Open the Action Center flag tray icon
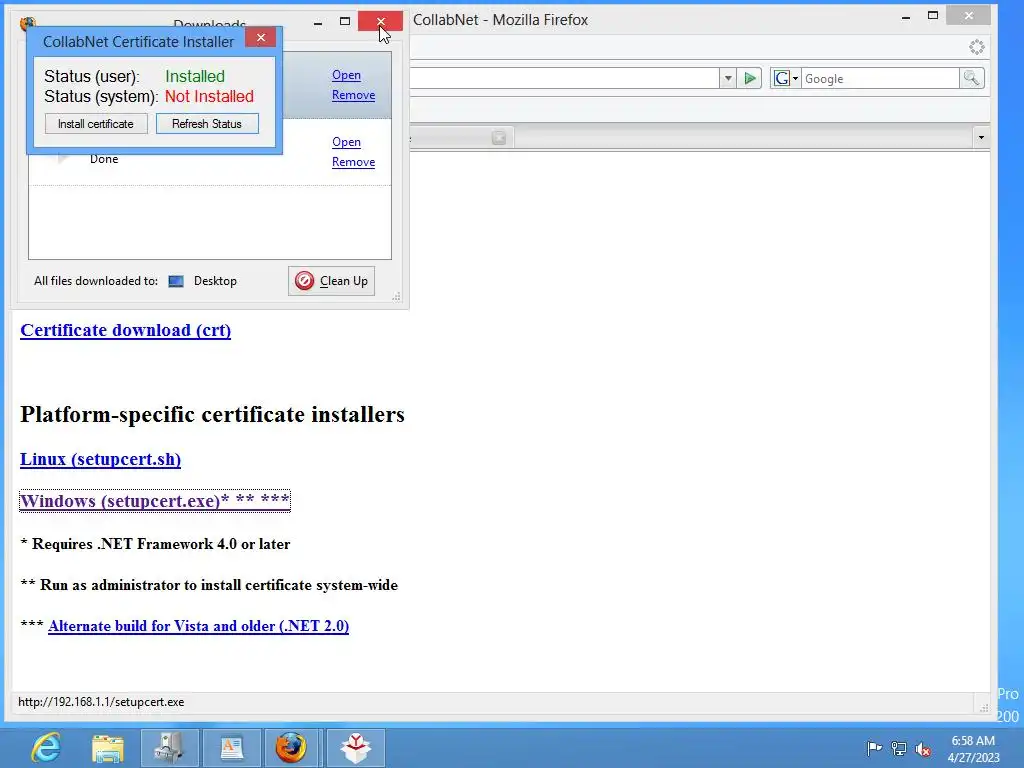 click(x=874, y=748)
